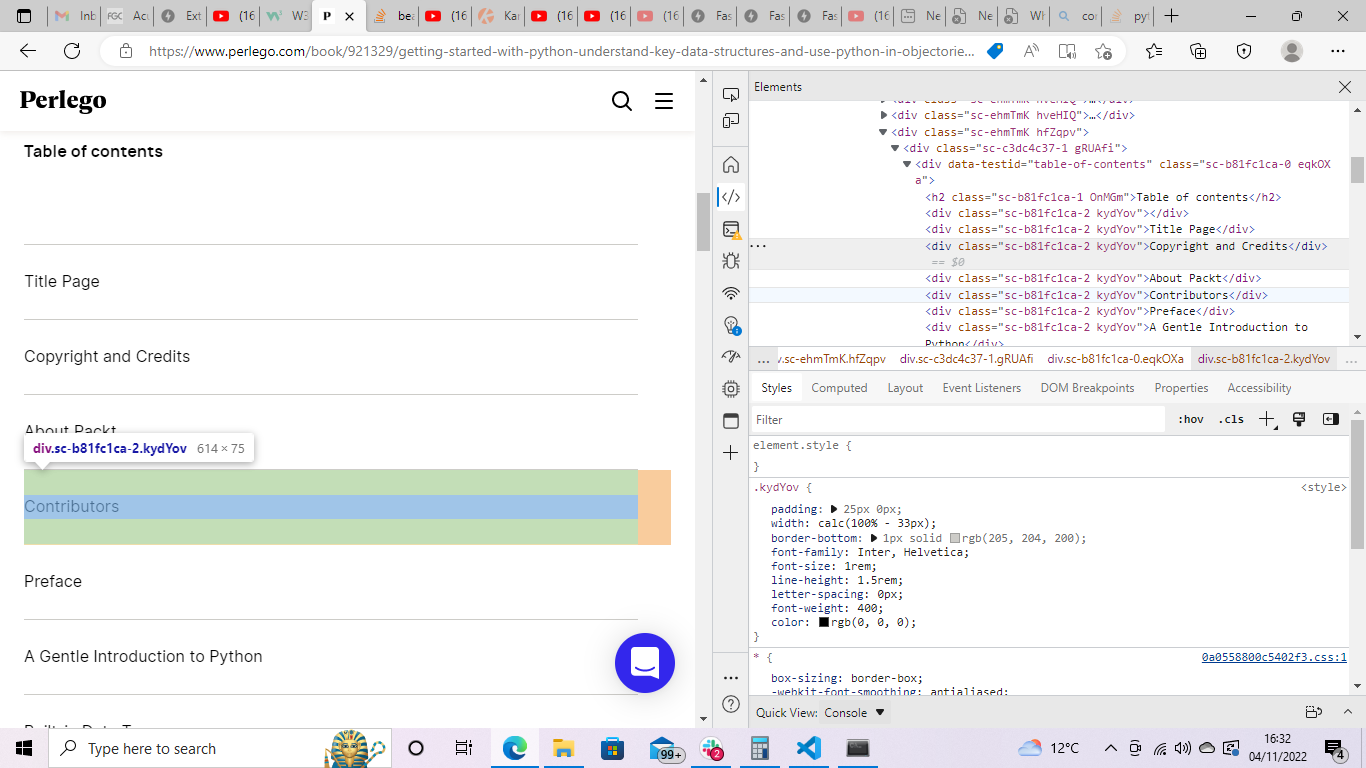This screenshot has height=768, width=1366.
Task: Move Quick View dock icon
Action: click(x=1314, y=712)
